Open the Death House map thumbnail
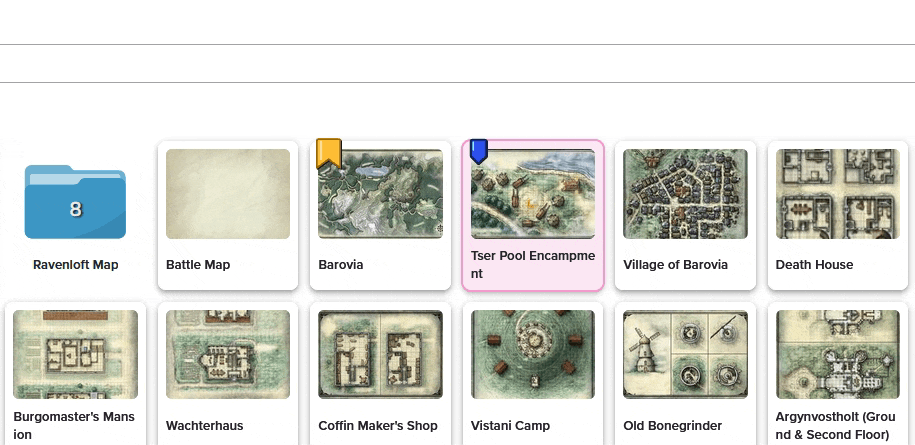The width and height of the screenshot is (915, 445). (x=837, y=194)
